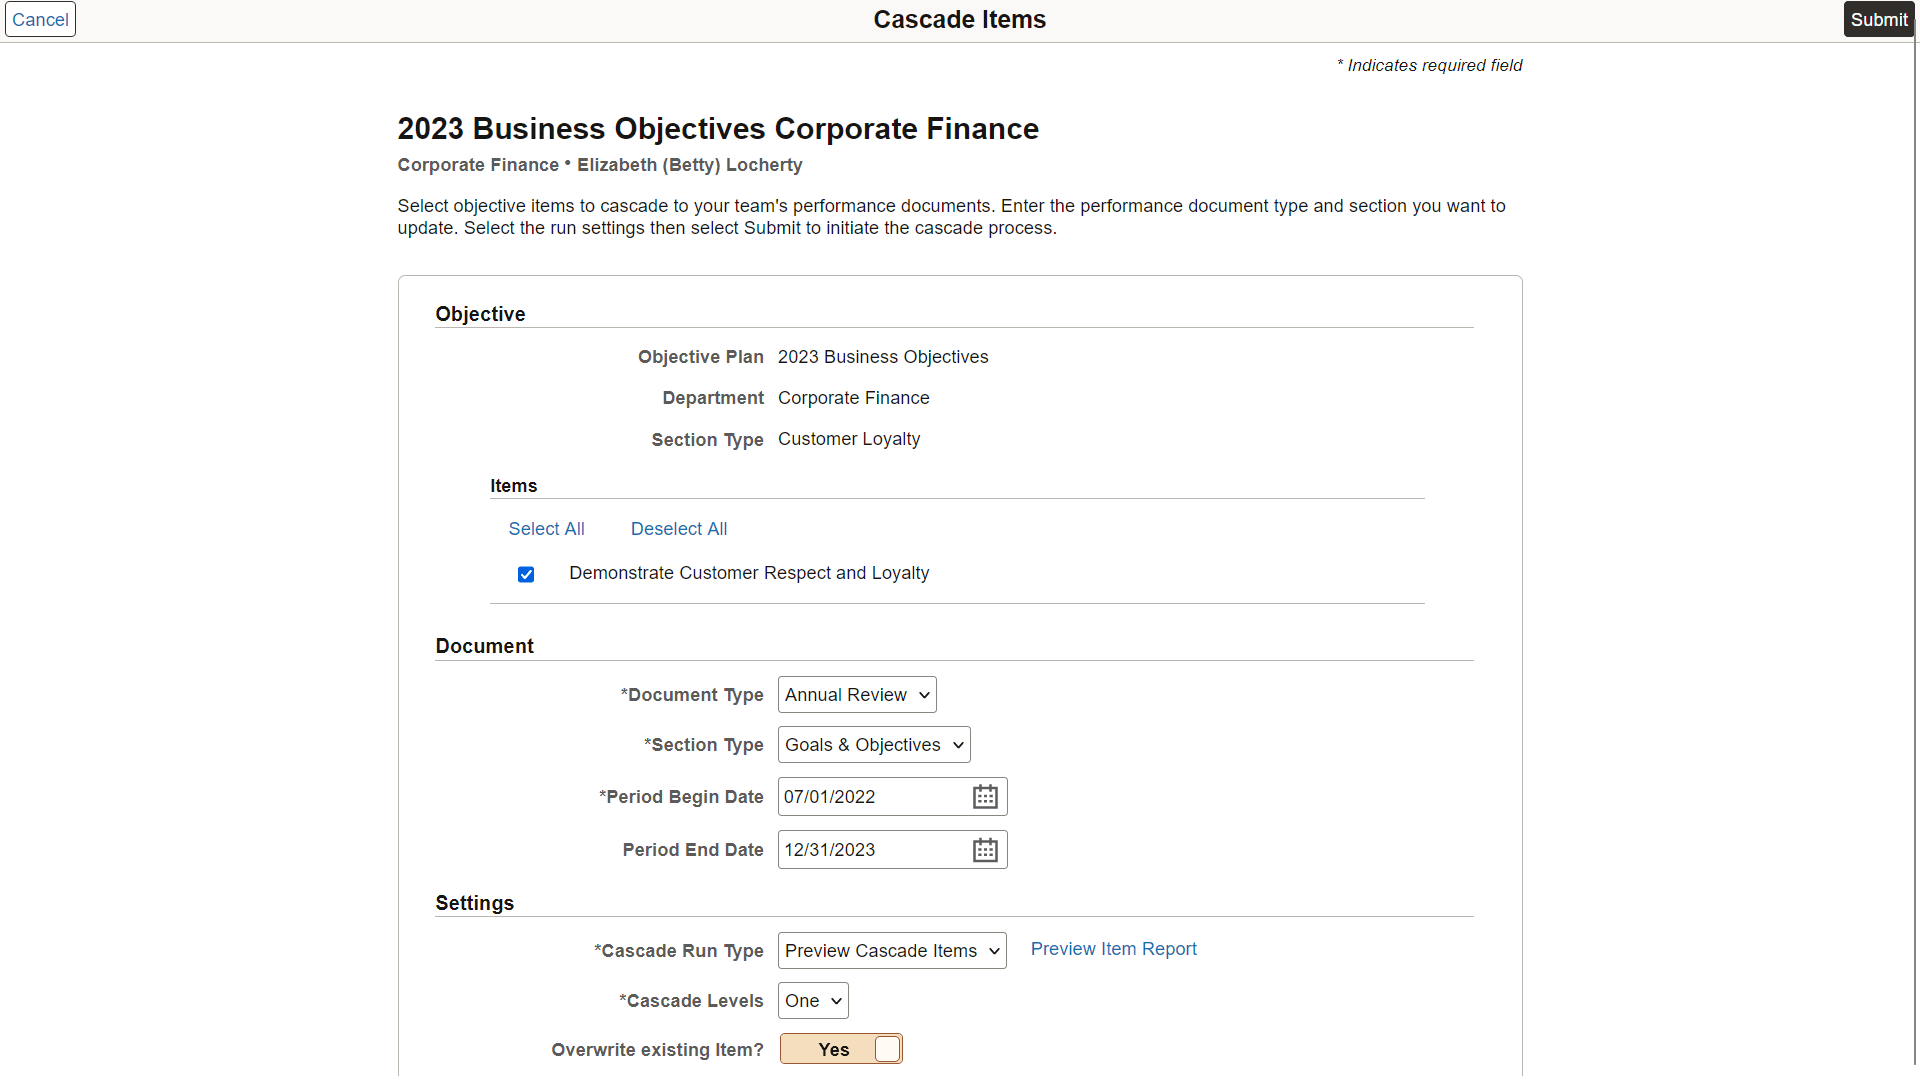Viewport: 1920px width, 1080px height.
Task: Click into the Period Begin Date field
Action: (x=870, y=797)
